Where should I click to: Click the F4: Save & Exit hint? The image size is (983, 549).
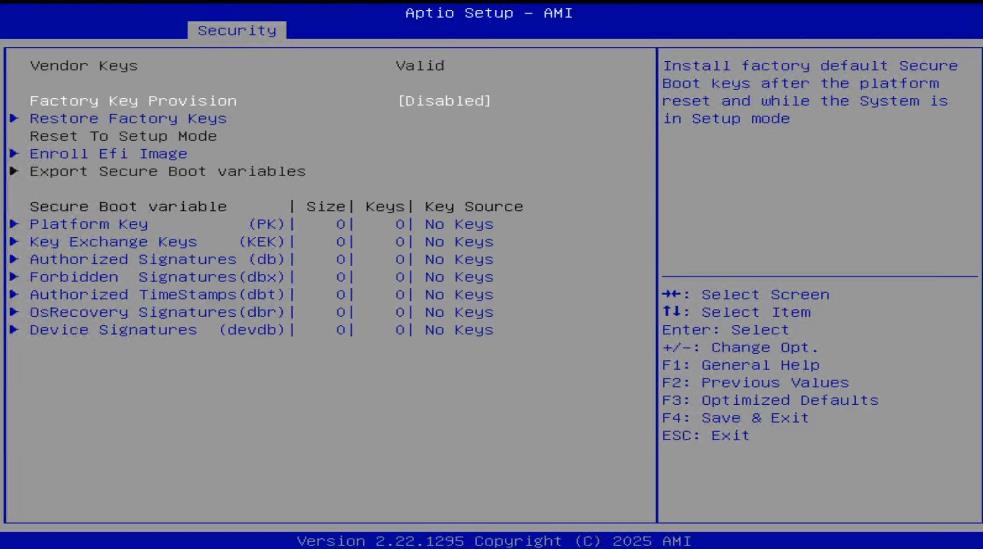pyautogui.click(x=735, y=417)
